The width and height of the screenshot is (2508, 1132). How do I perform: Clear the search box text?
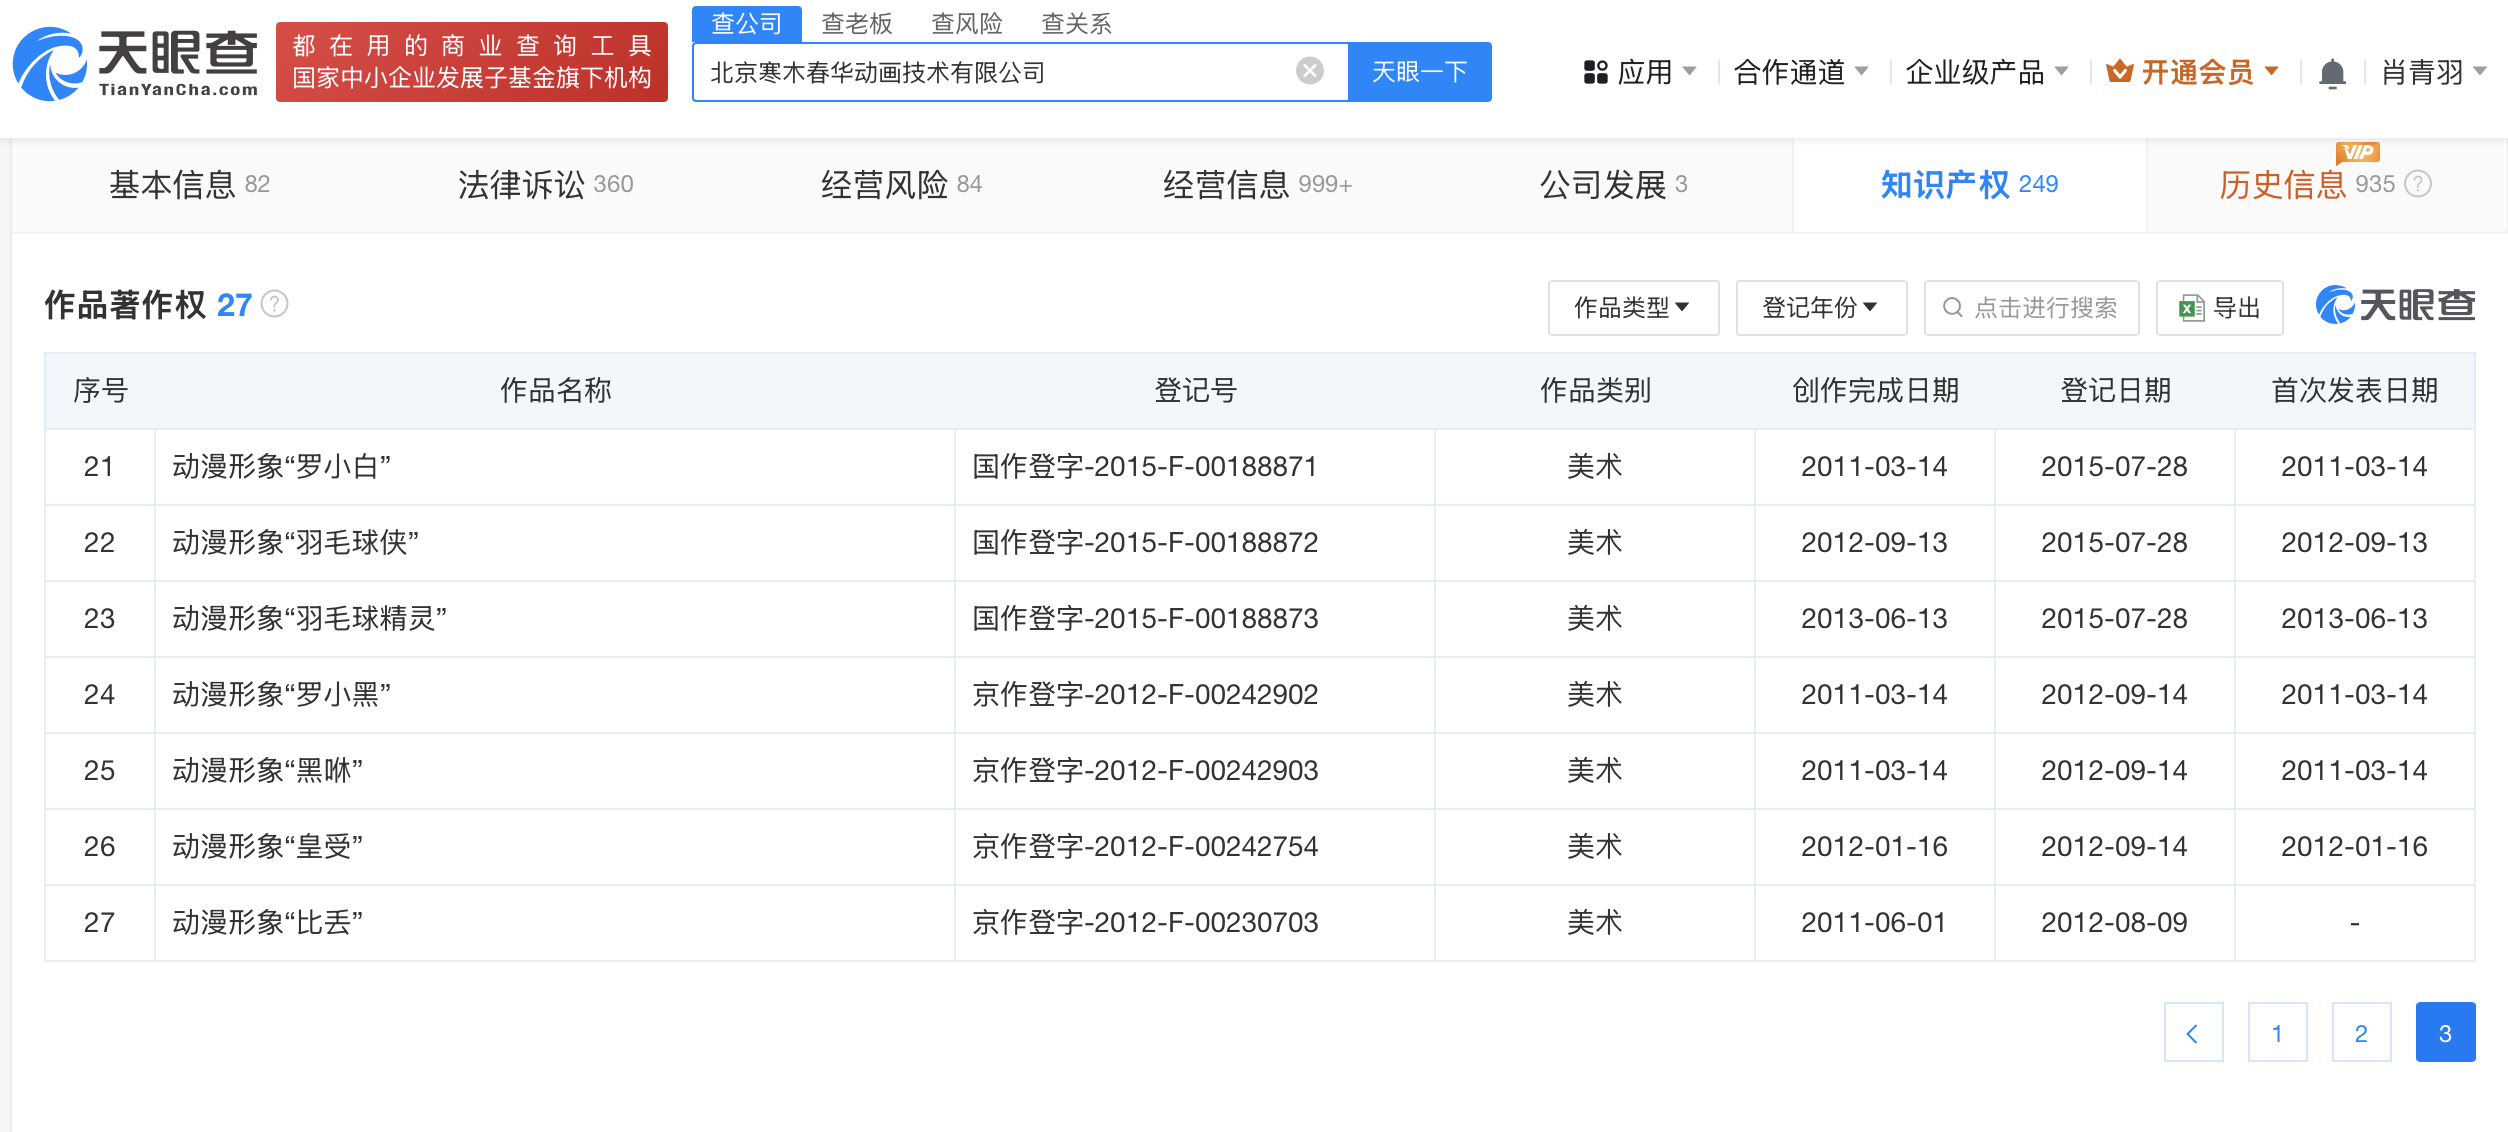pos(1309,71)
